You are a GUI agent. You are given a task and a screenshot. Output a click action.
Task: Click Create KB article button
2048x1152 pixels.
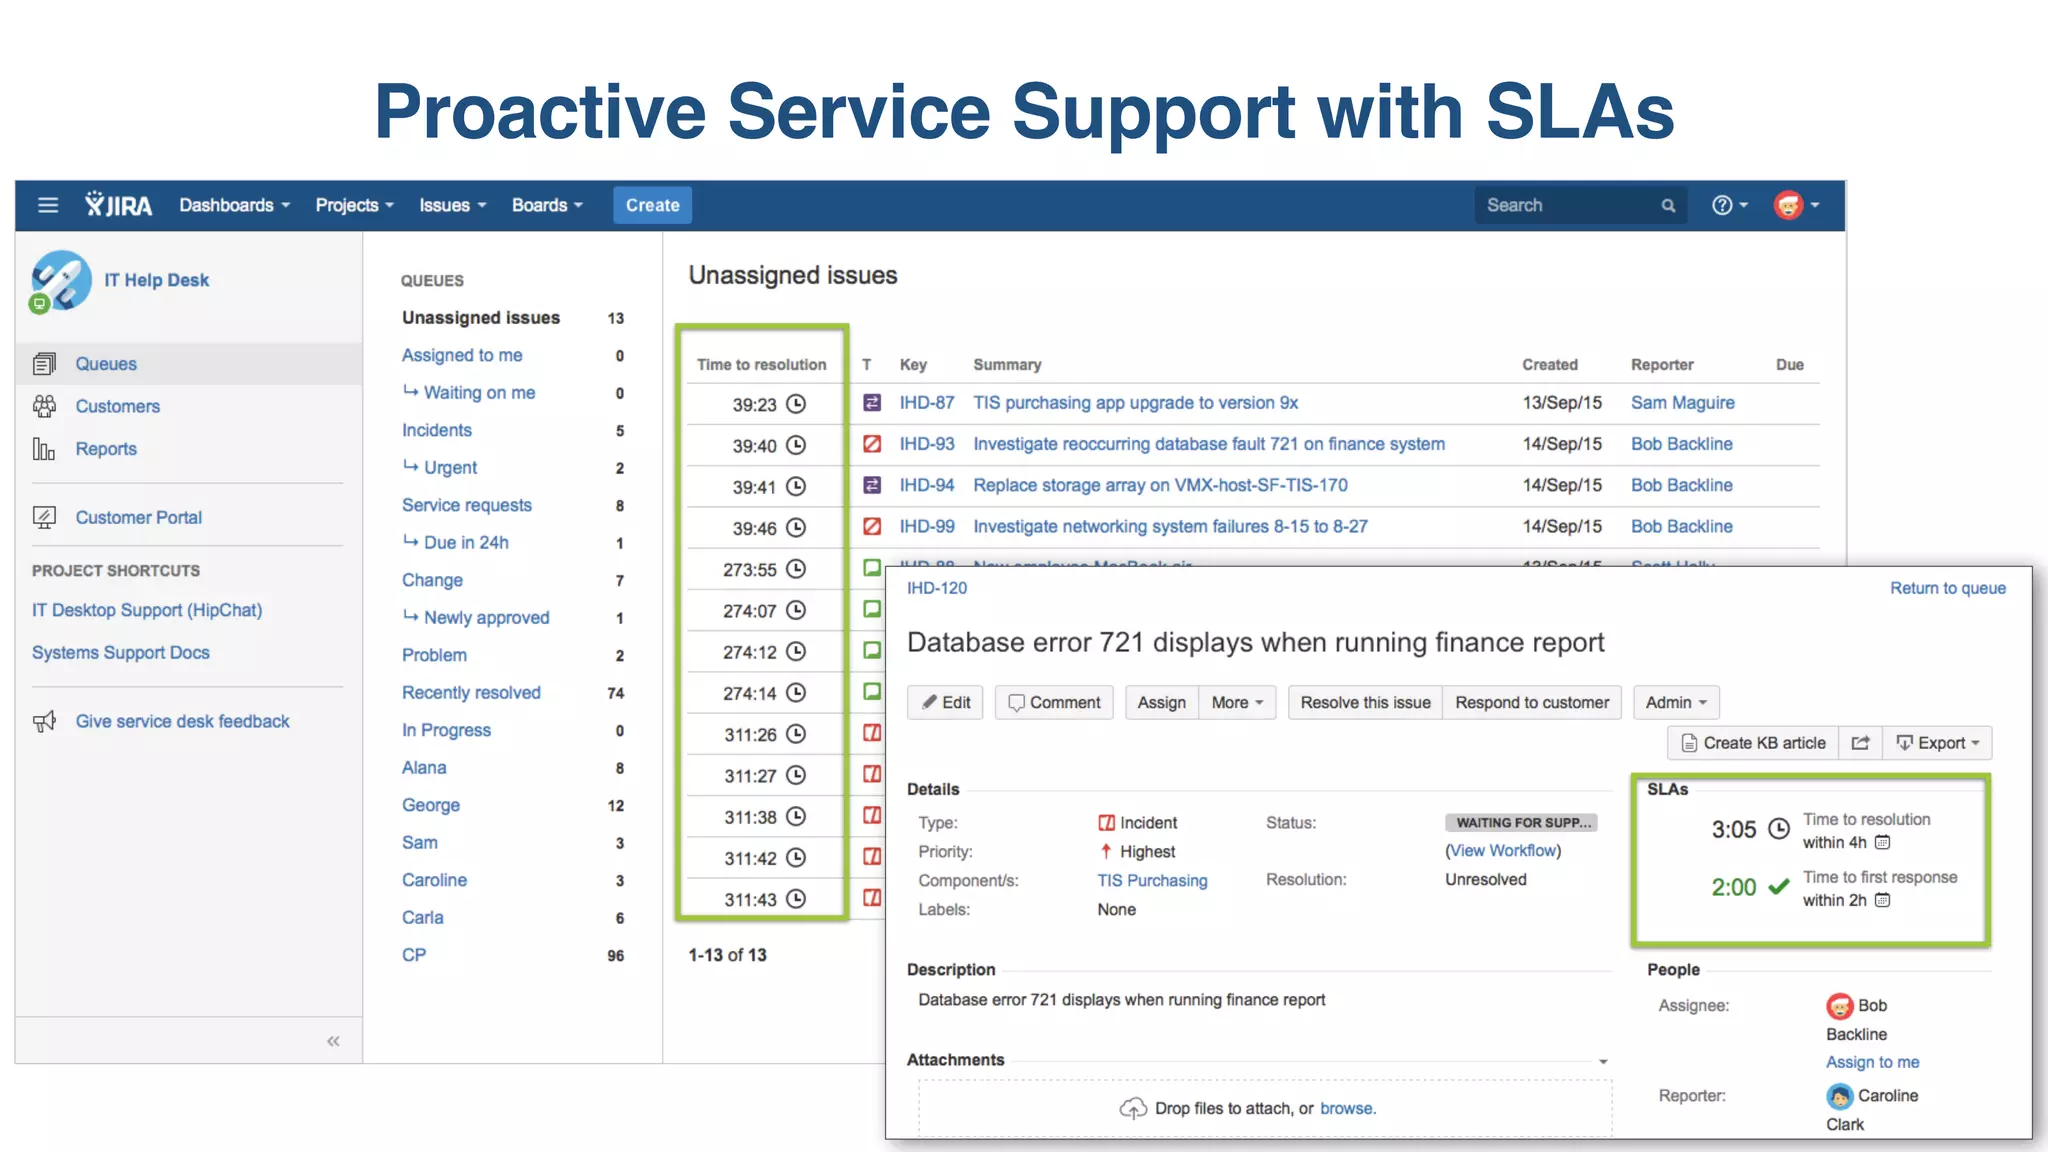[1753, 743]
